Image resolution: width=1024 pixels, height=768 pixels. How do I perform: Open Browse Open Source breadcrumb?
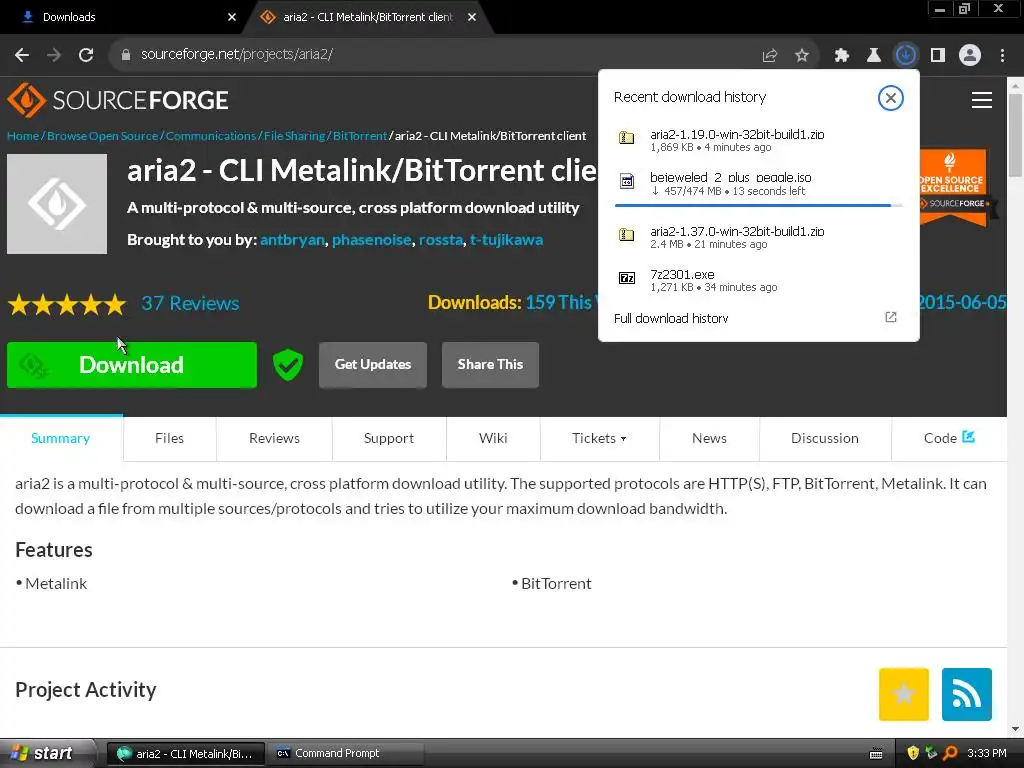pyautogui.click(x=103, y=136)
